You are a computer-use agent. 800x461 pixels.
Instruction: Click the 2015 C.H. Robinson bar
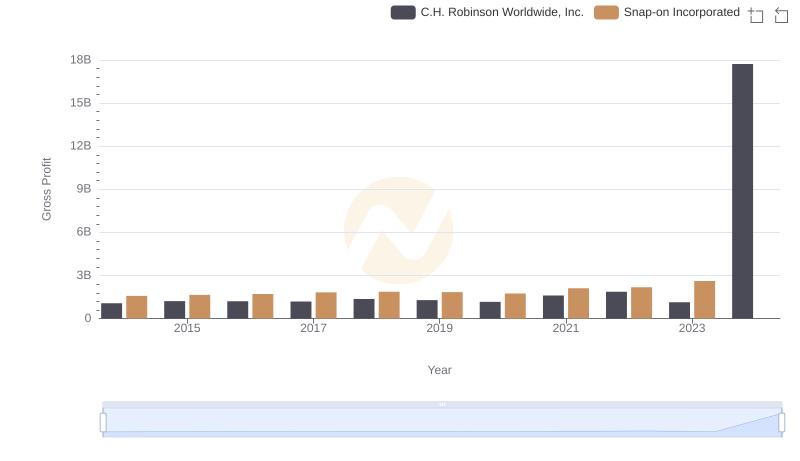pyautogui.click(x=174, y=310)
